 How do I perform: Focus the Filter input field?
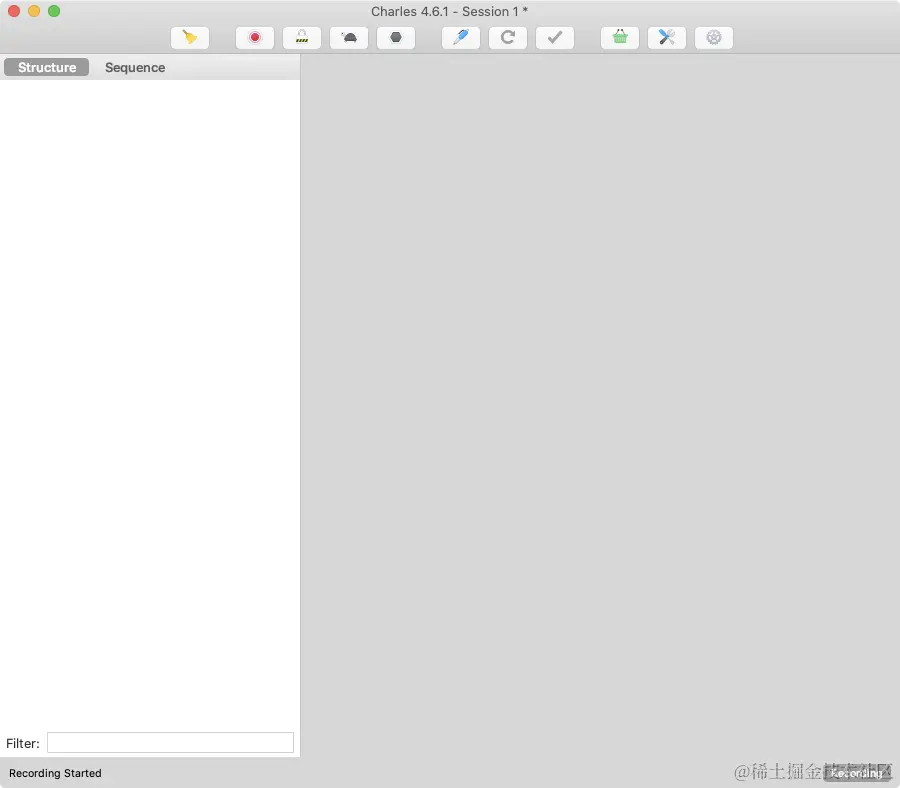pyautogui.click(x=170, y=743)
